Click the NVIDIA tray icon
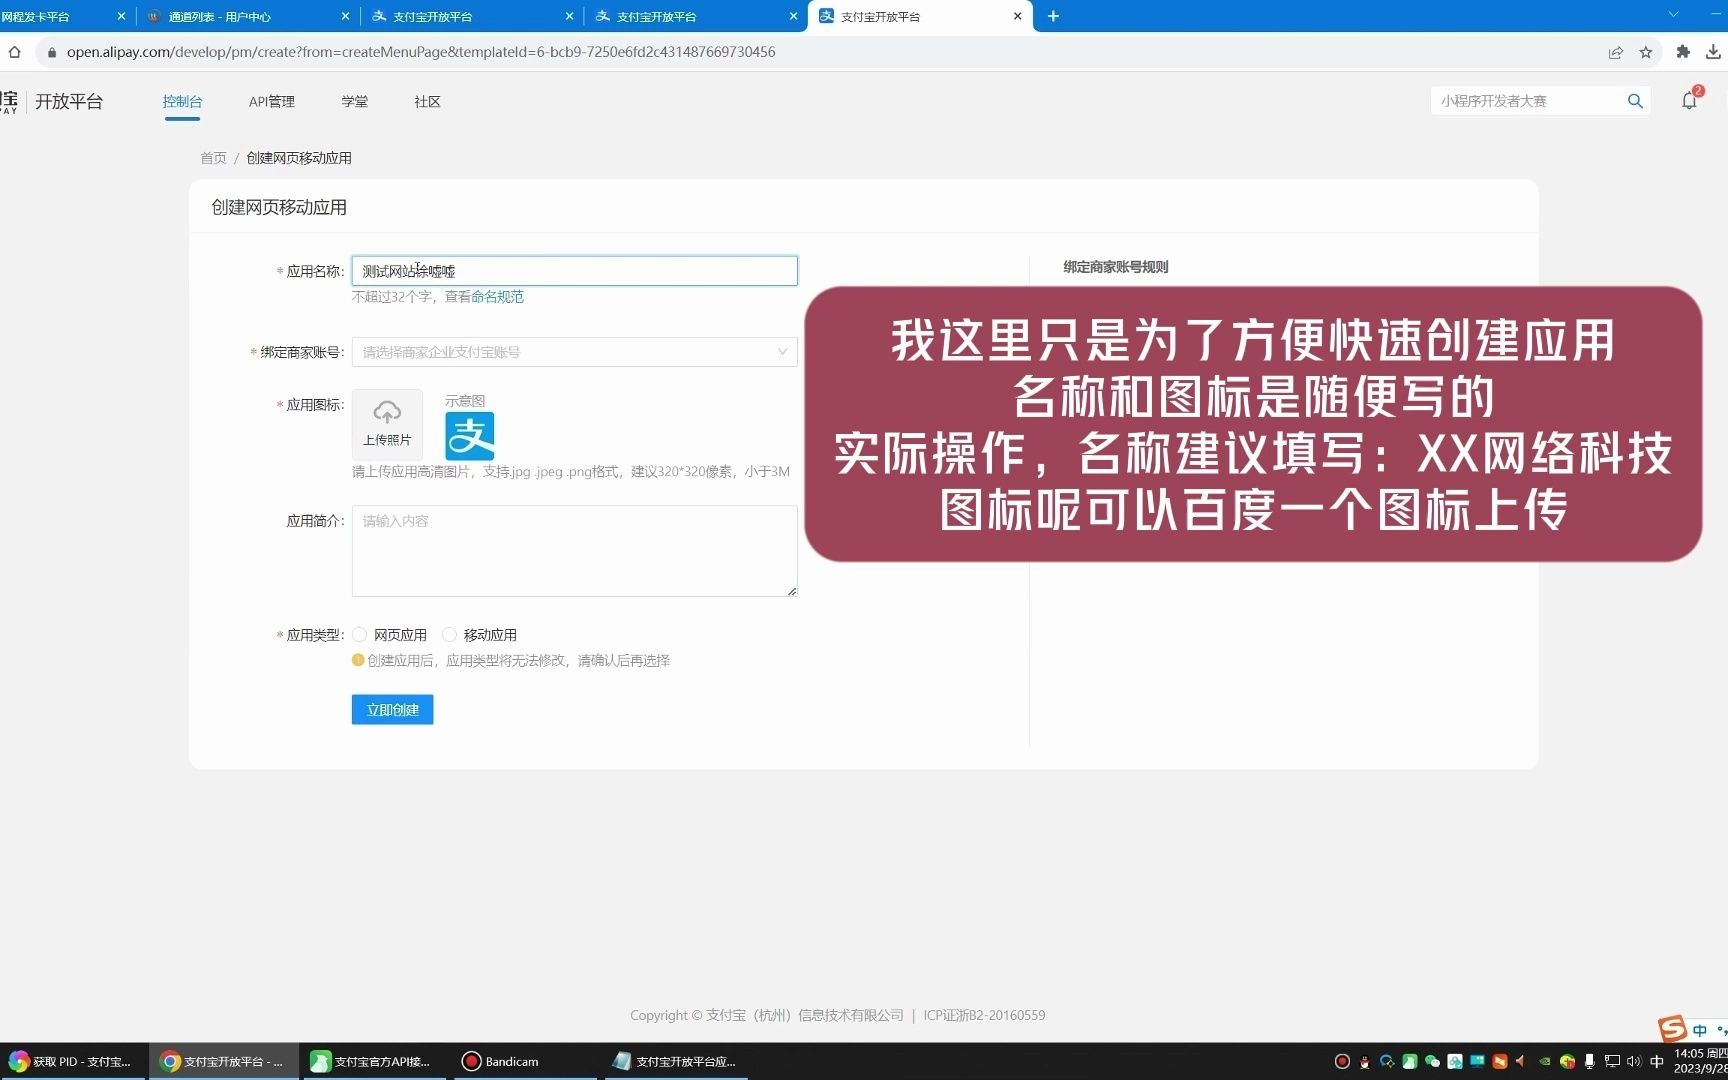 click(1545, 1061)
